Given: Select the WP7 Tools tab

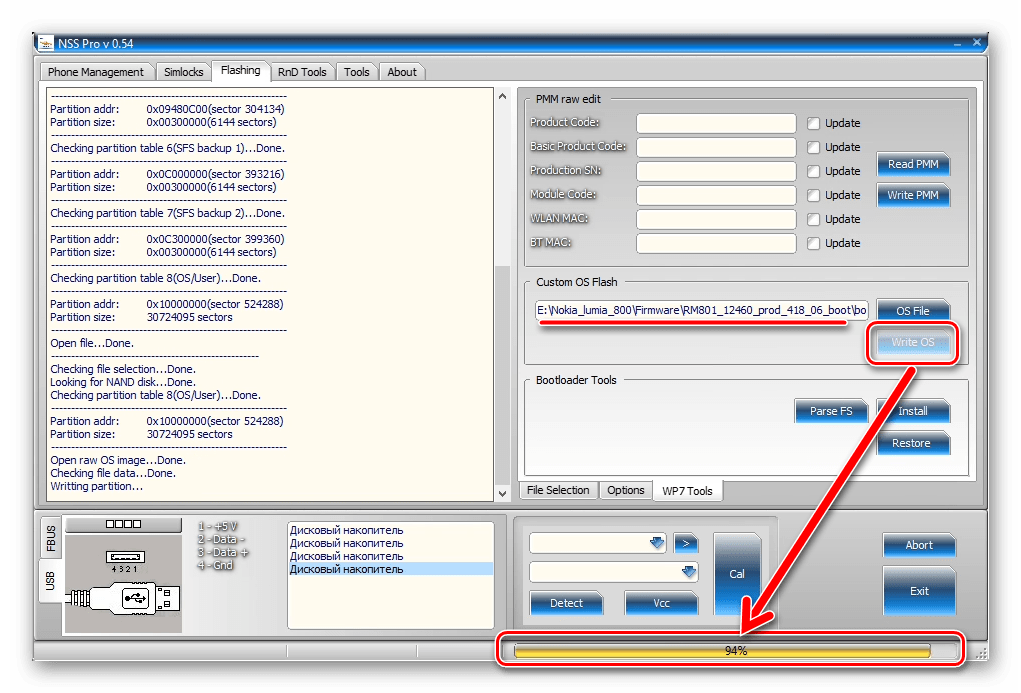Looking at the screenshot, I should [687, 490].
